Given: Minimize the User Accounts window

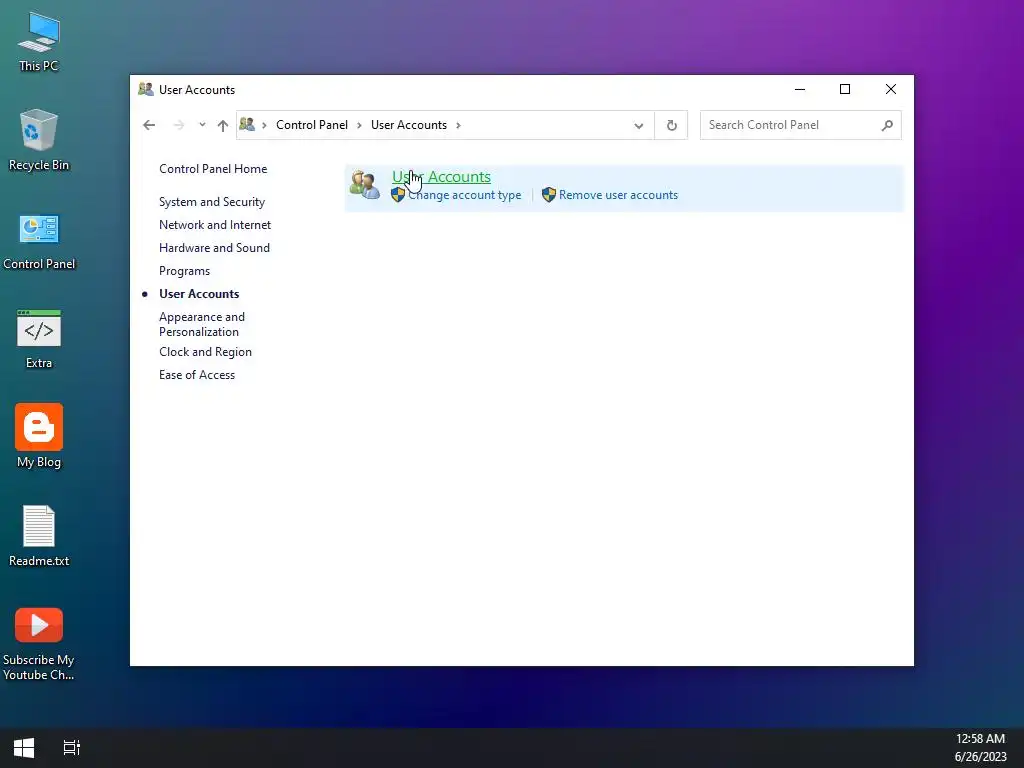Looking at the screenshot, I should click(x=799, y=89).
